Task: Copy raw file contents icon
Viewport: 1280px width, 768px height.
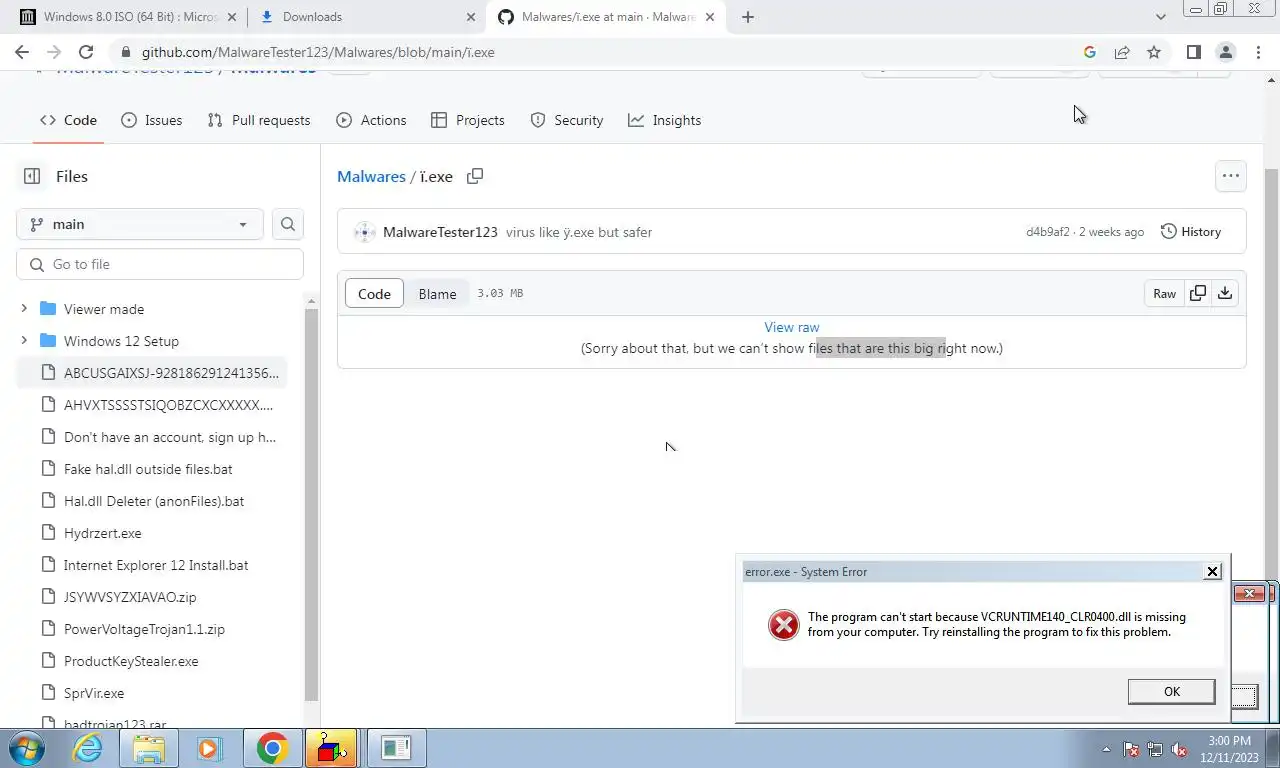Action: tap(1197, 293)
